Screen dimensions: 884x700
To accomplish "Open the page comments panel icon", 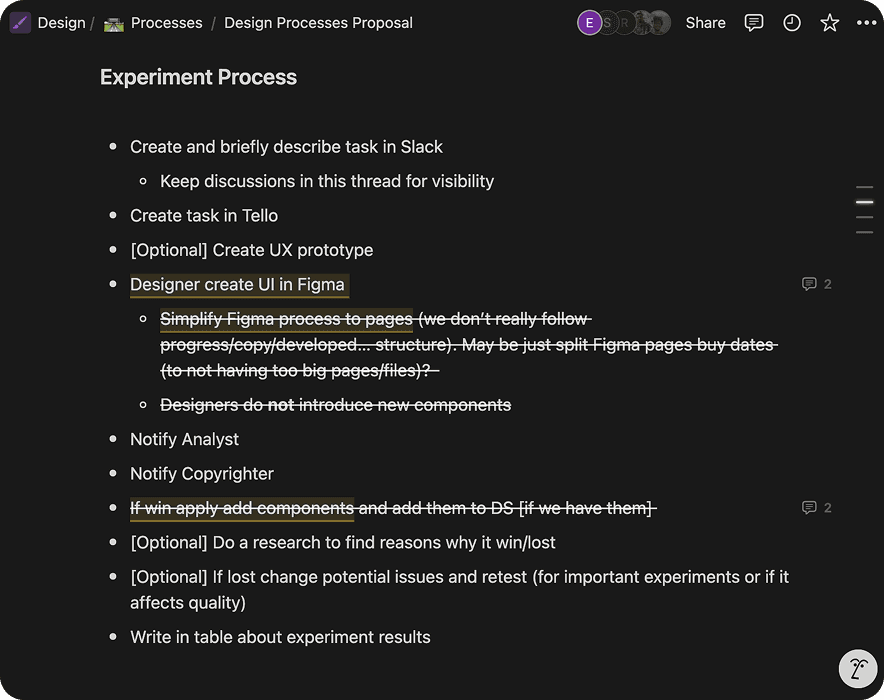I will (x=754, y=23).
